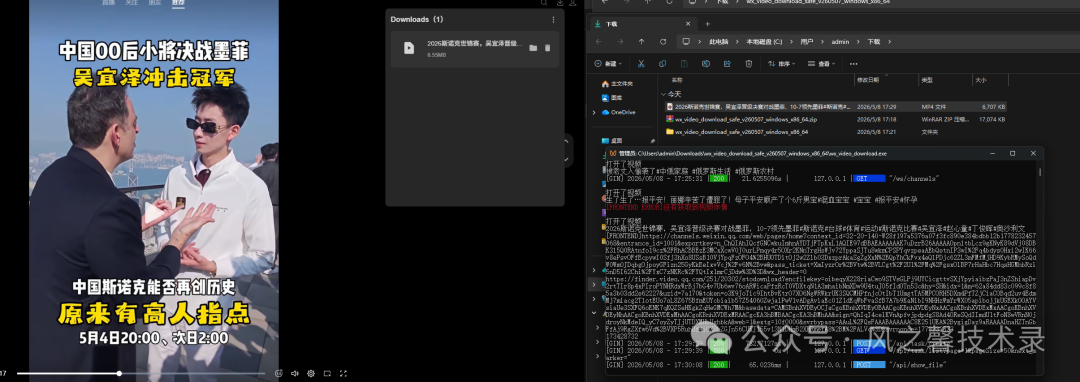Open 主文件夹 in Explorer sidebar
This screenshot has width=1080, height=382.
point(616,84)
